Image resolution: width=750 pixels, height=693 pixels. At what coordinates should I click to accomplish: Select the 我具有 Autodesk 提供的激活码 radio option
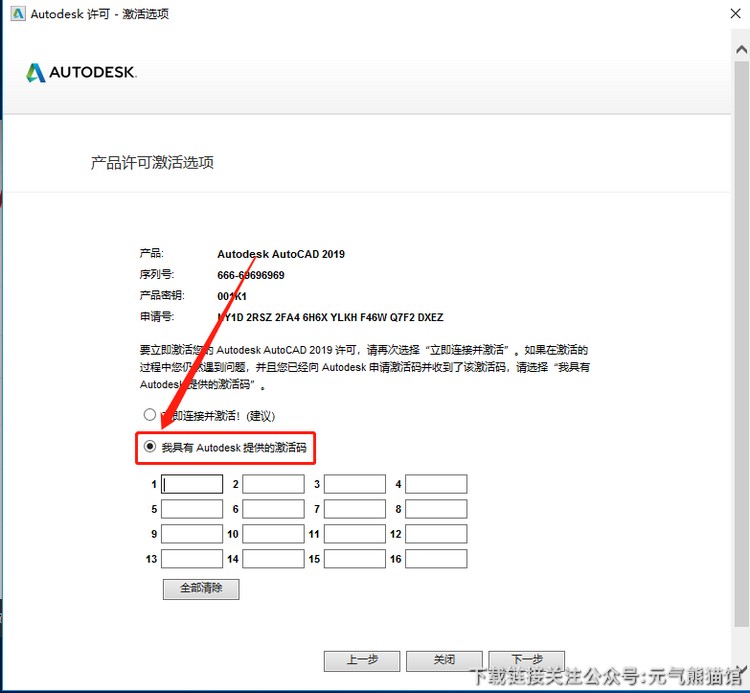tap(150, 447)
